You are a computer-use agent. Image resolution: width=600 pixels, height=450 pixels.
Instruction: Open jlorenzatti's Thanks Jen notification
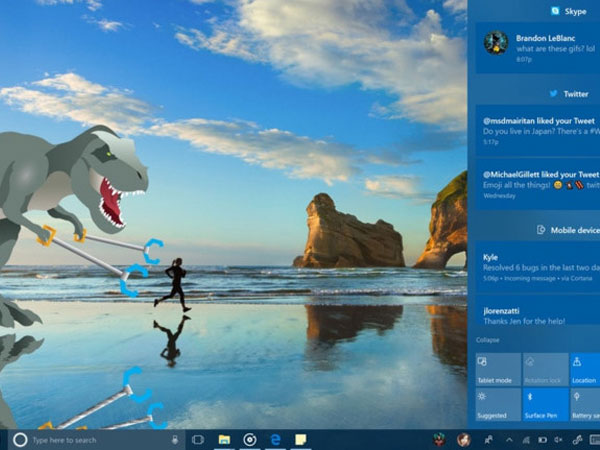coord(538,310)
